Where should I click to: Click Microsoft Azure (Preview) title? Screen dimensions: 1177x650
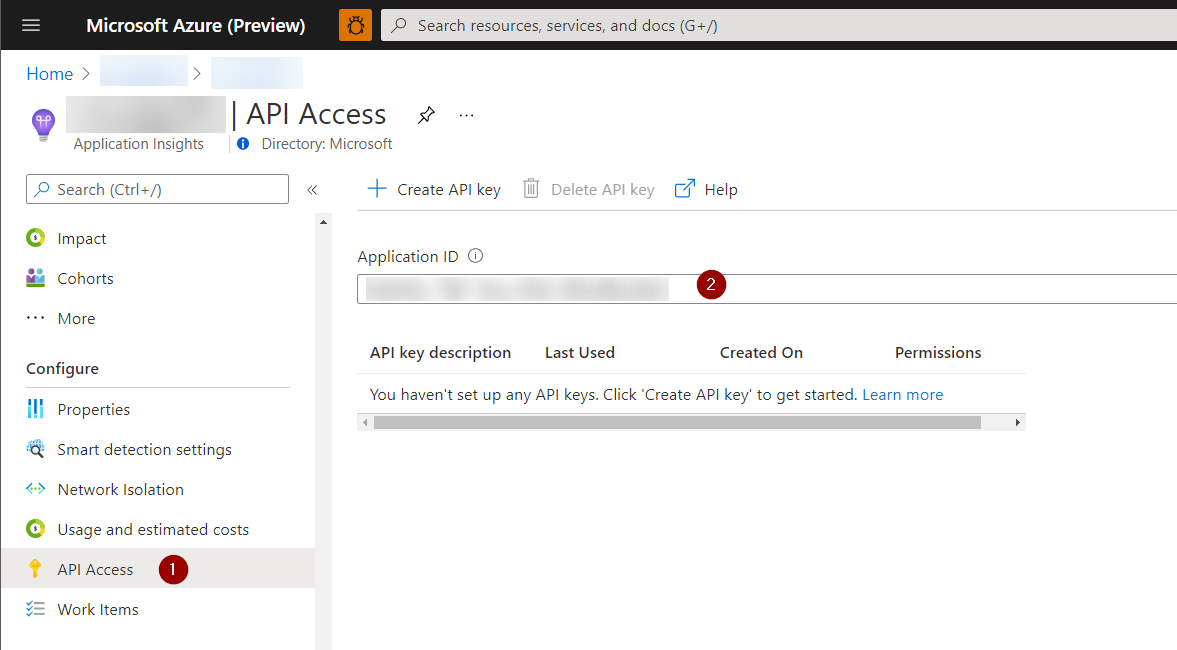196,26
